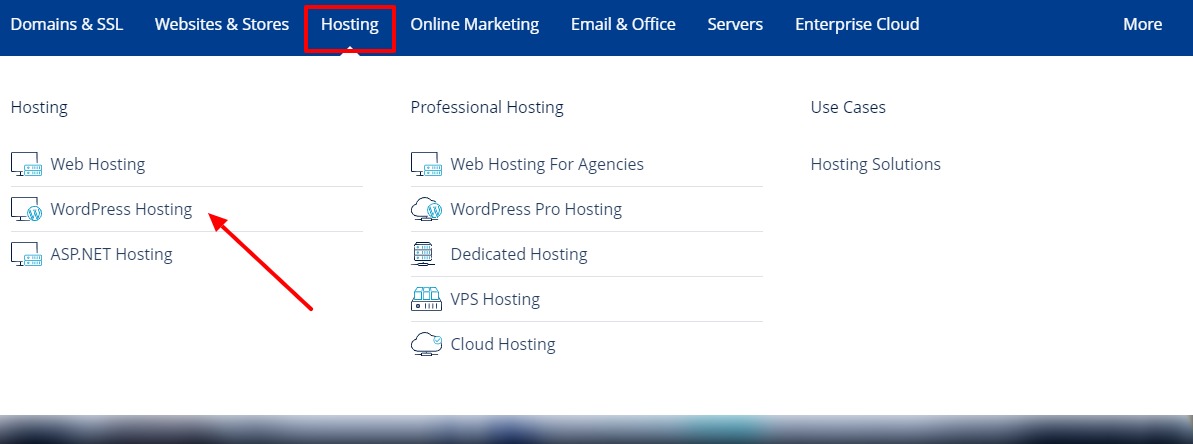Viewport: 1193px width, 444px height.
Task: Go to the WordPress Hosting link
Action: pos(121,209)
